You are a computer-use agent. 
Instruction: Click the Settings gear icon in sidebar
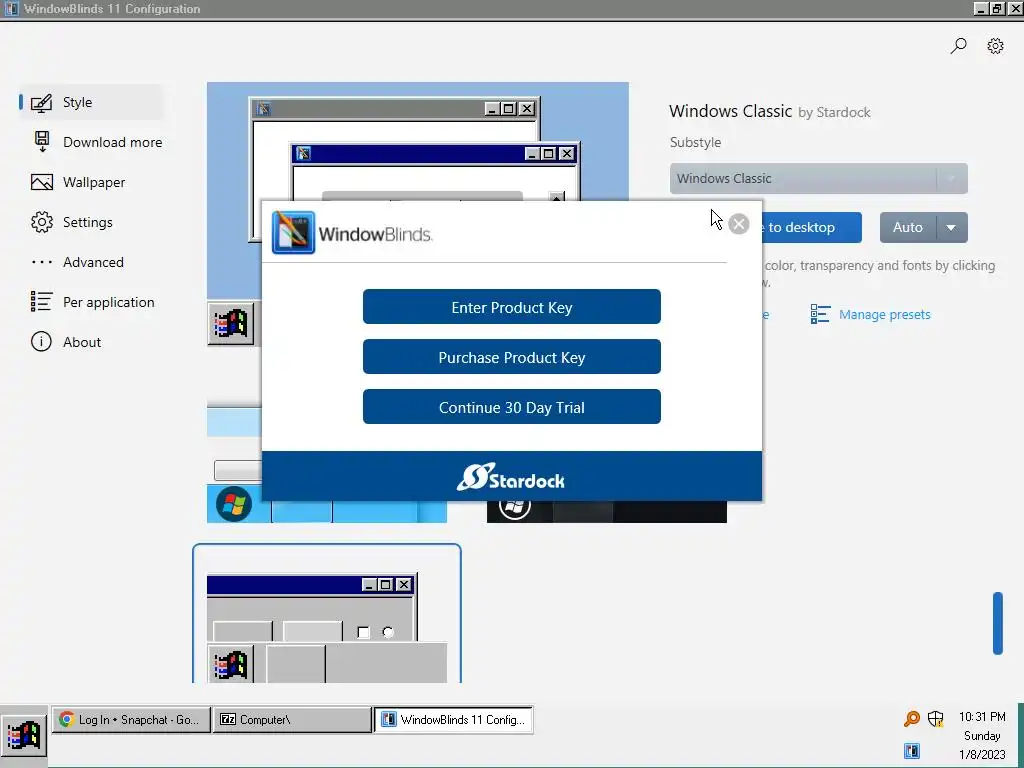coord(42,222)
